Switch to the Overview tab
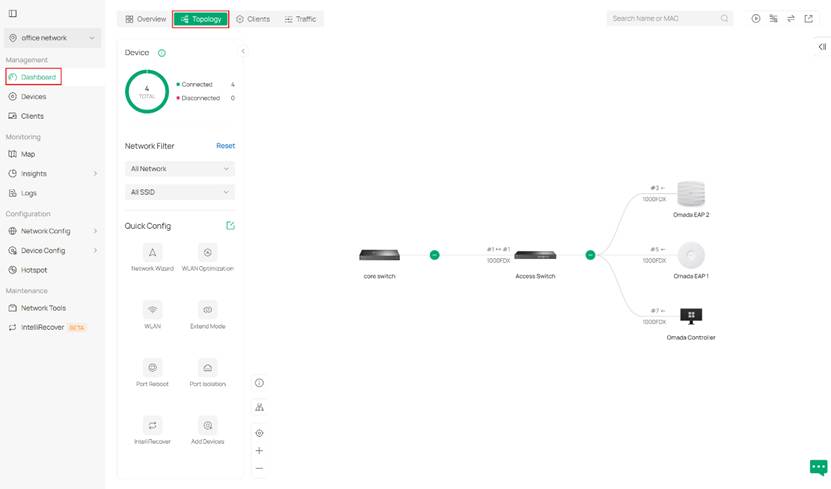Viewport: 831px width, 489px height. click(x=146, y=19)
